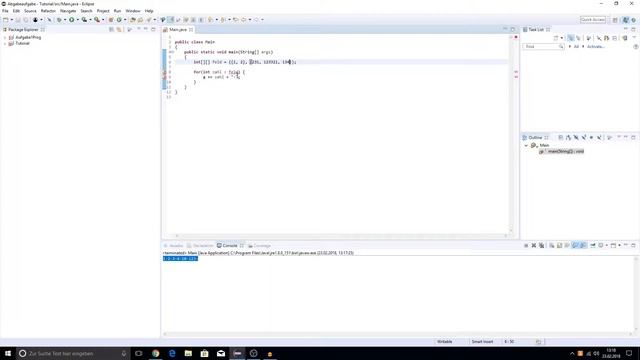
Task: Click the Tutorial project in Package Explorer
Action: tap(22, 43)
